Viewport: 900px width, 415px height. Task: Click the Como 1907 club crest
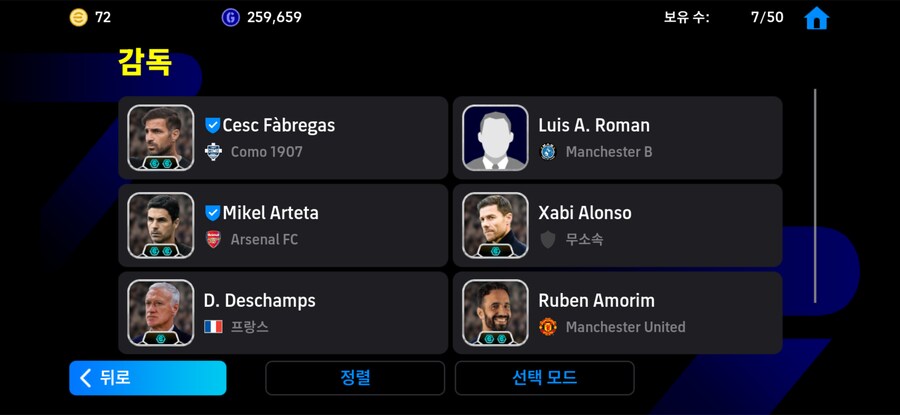point(213,152)
